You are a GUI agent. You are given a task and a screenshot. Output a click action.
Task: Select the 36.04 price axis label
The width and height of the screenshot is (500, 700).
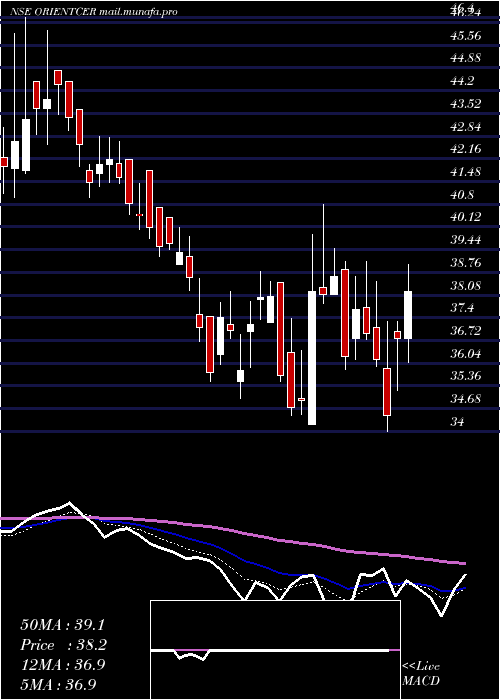(466, 354)
